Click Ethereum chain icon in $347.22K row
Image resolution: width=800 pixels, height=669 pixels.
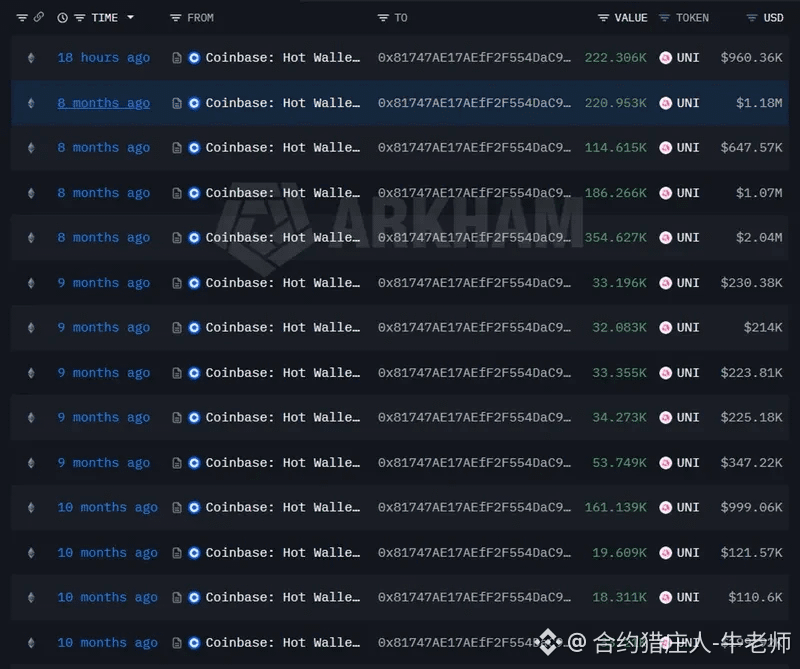31,463
